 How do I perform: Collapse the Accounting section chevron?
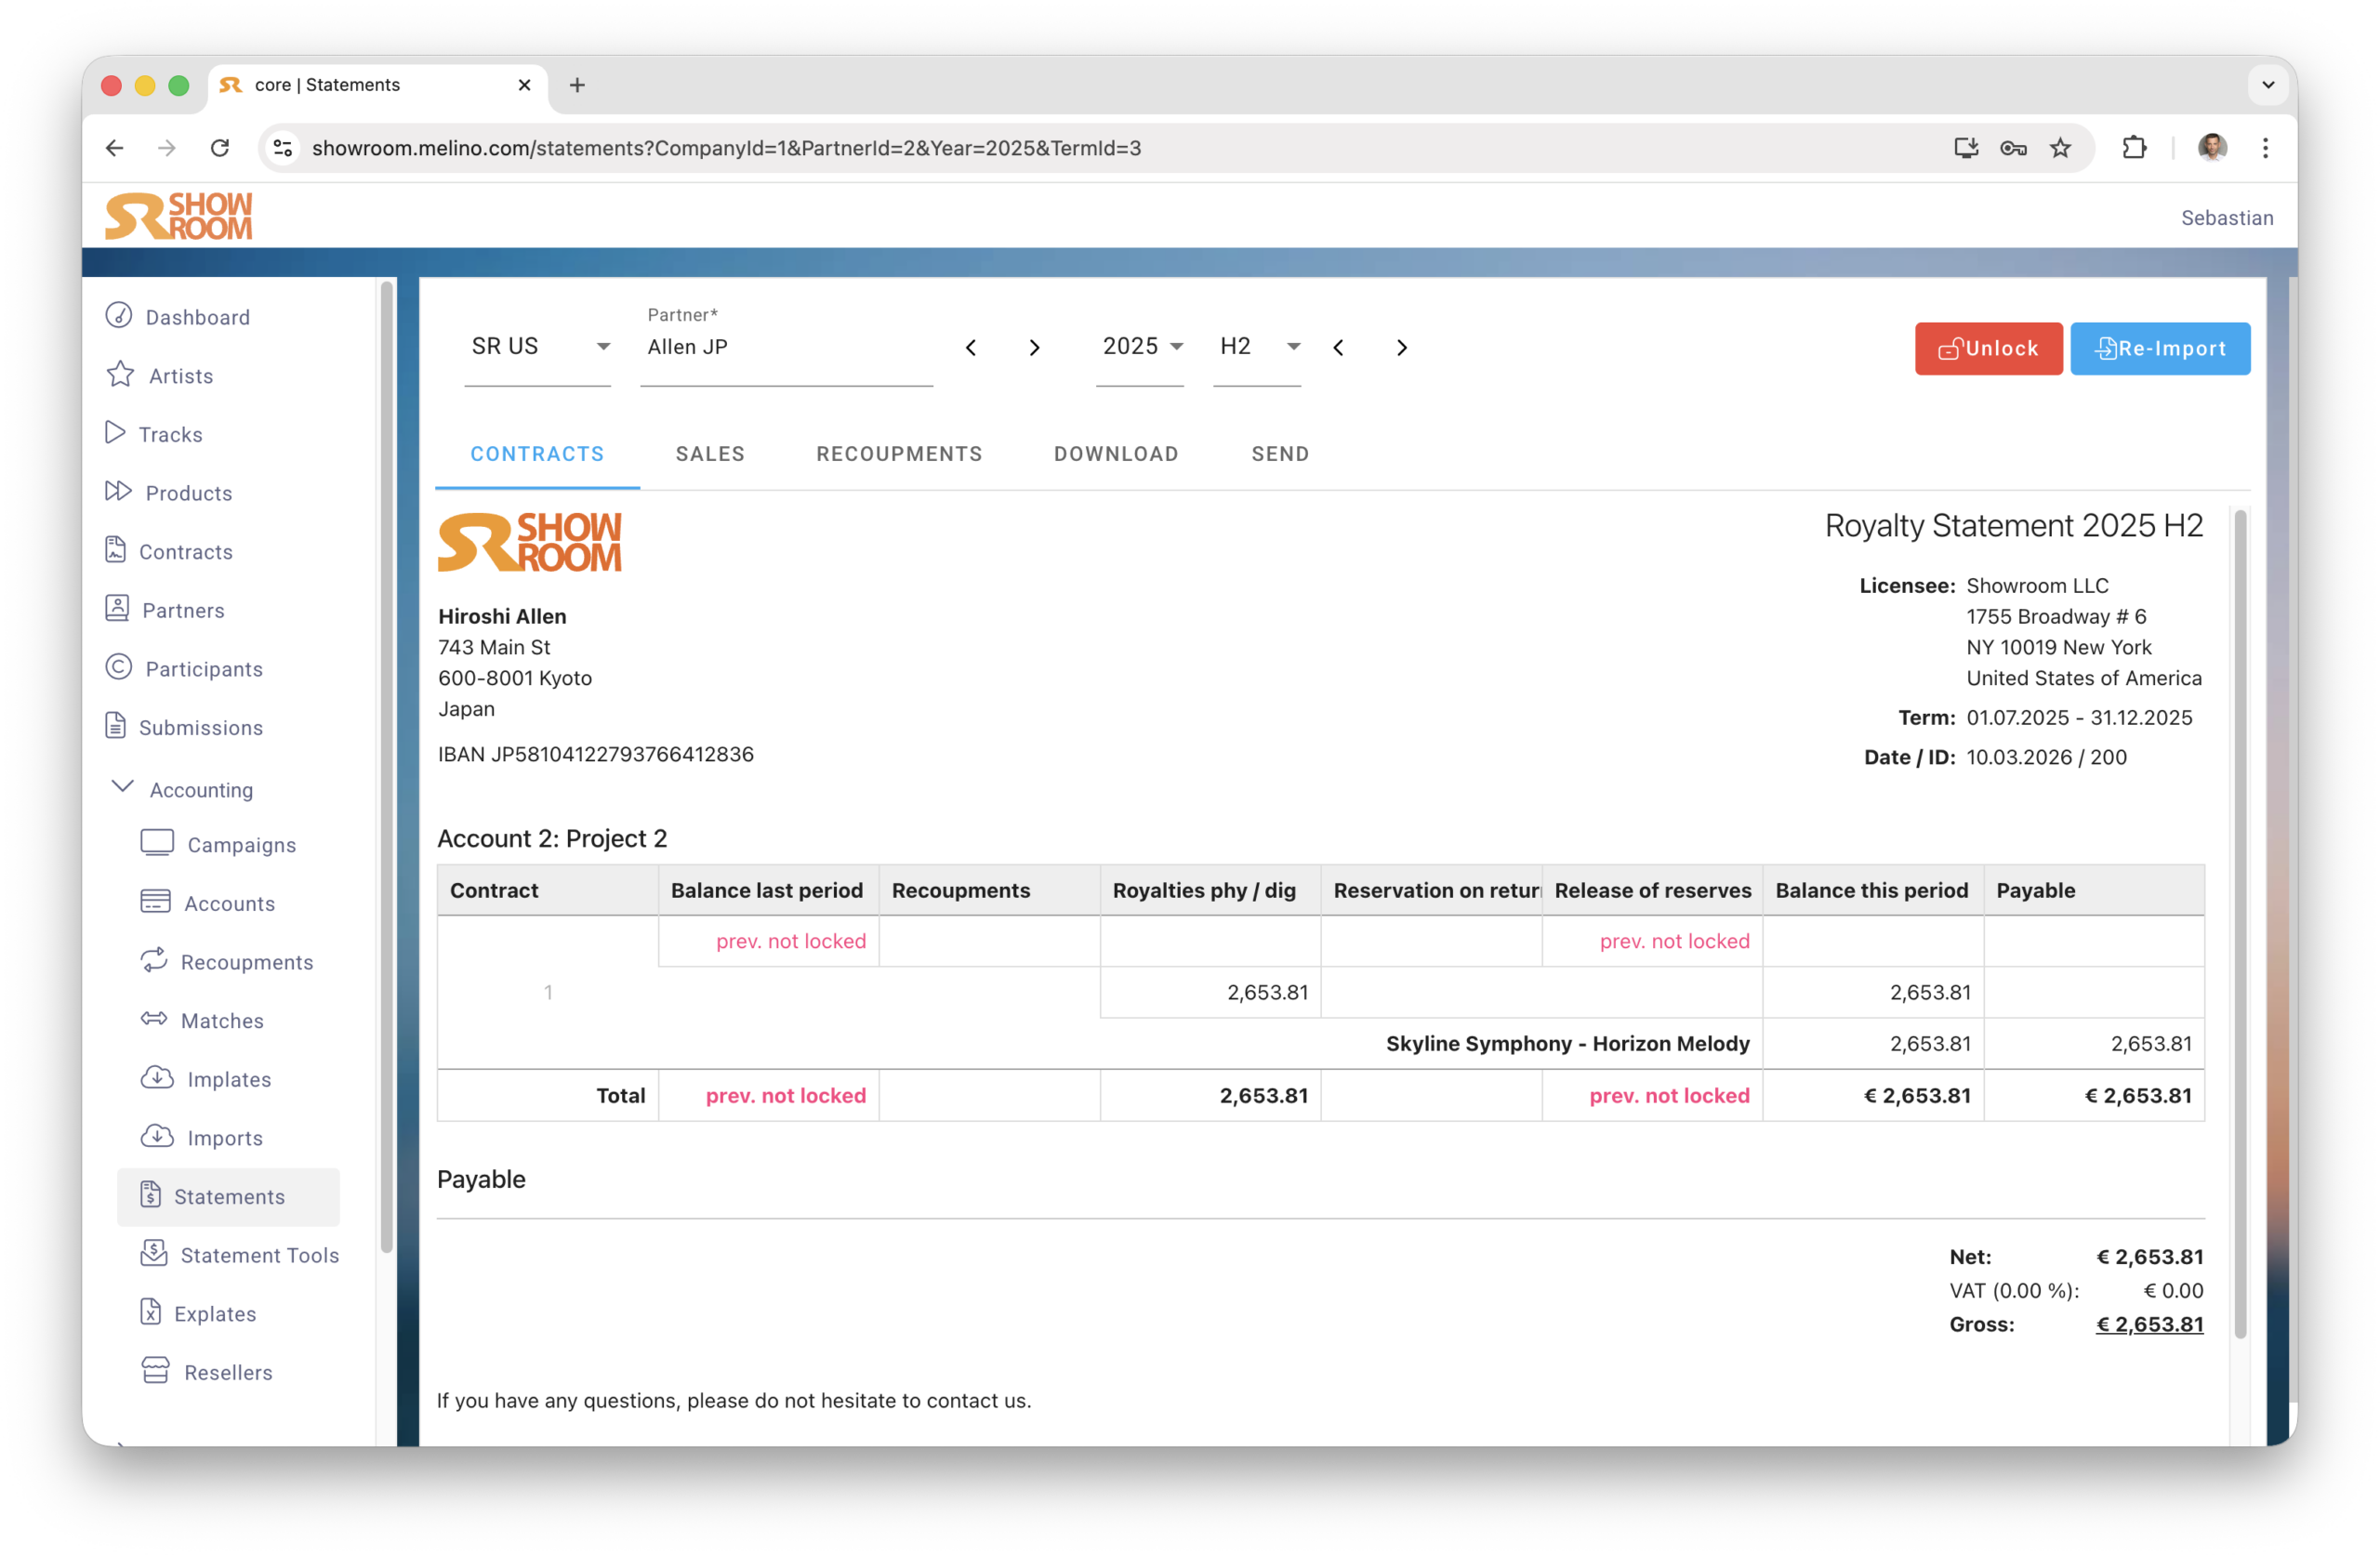122,787
